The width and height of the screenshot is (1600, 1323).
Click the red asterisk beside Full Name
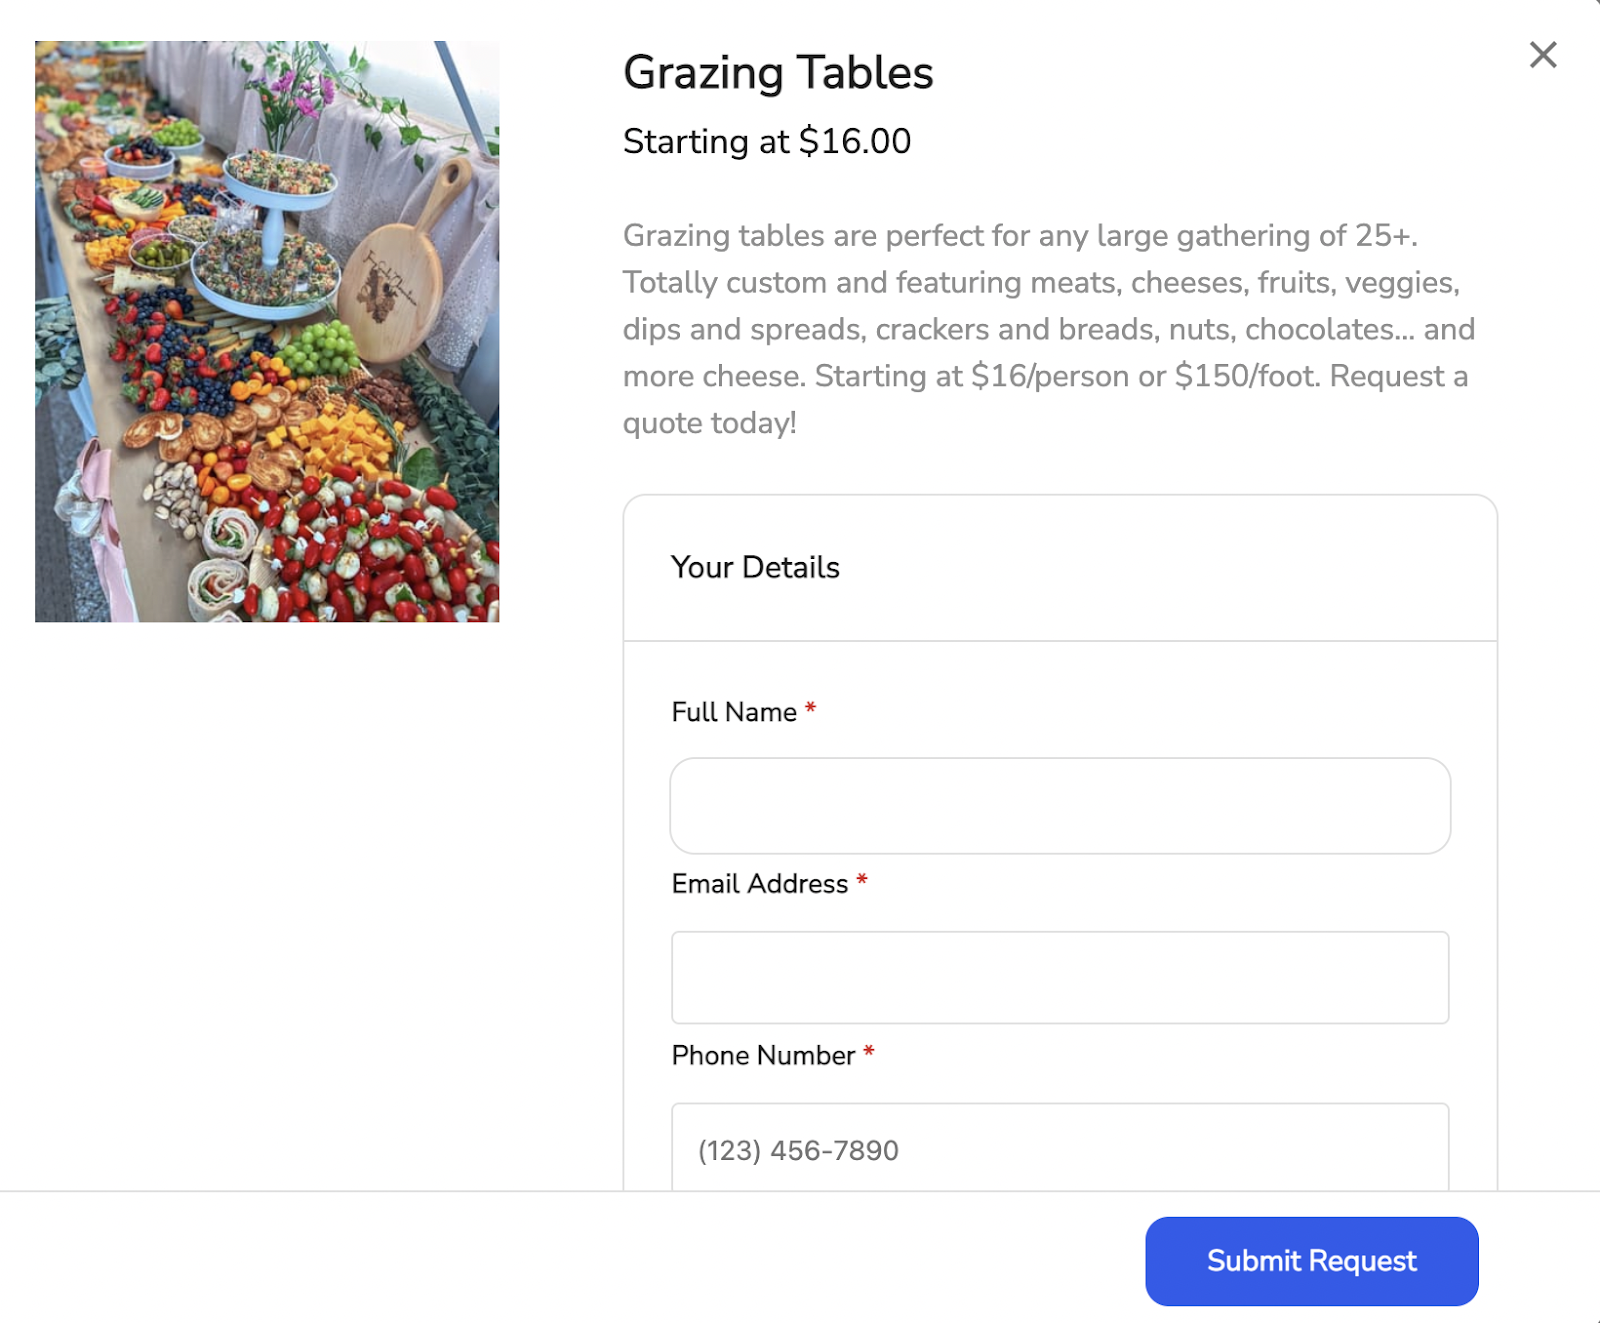811,709
